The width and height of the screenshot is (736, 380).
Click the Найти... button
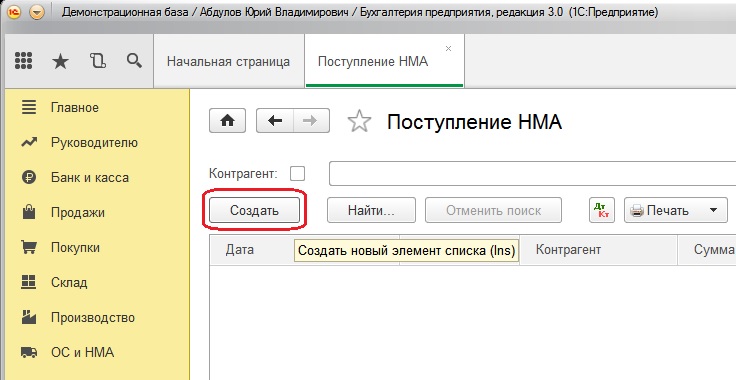[x=371, y=210]
